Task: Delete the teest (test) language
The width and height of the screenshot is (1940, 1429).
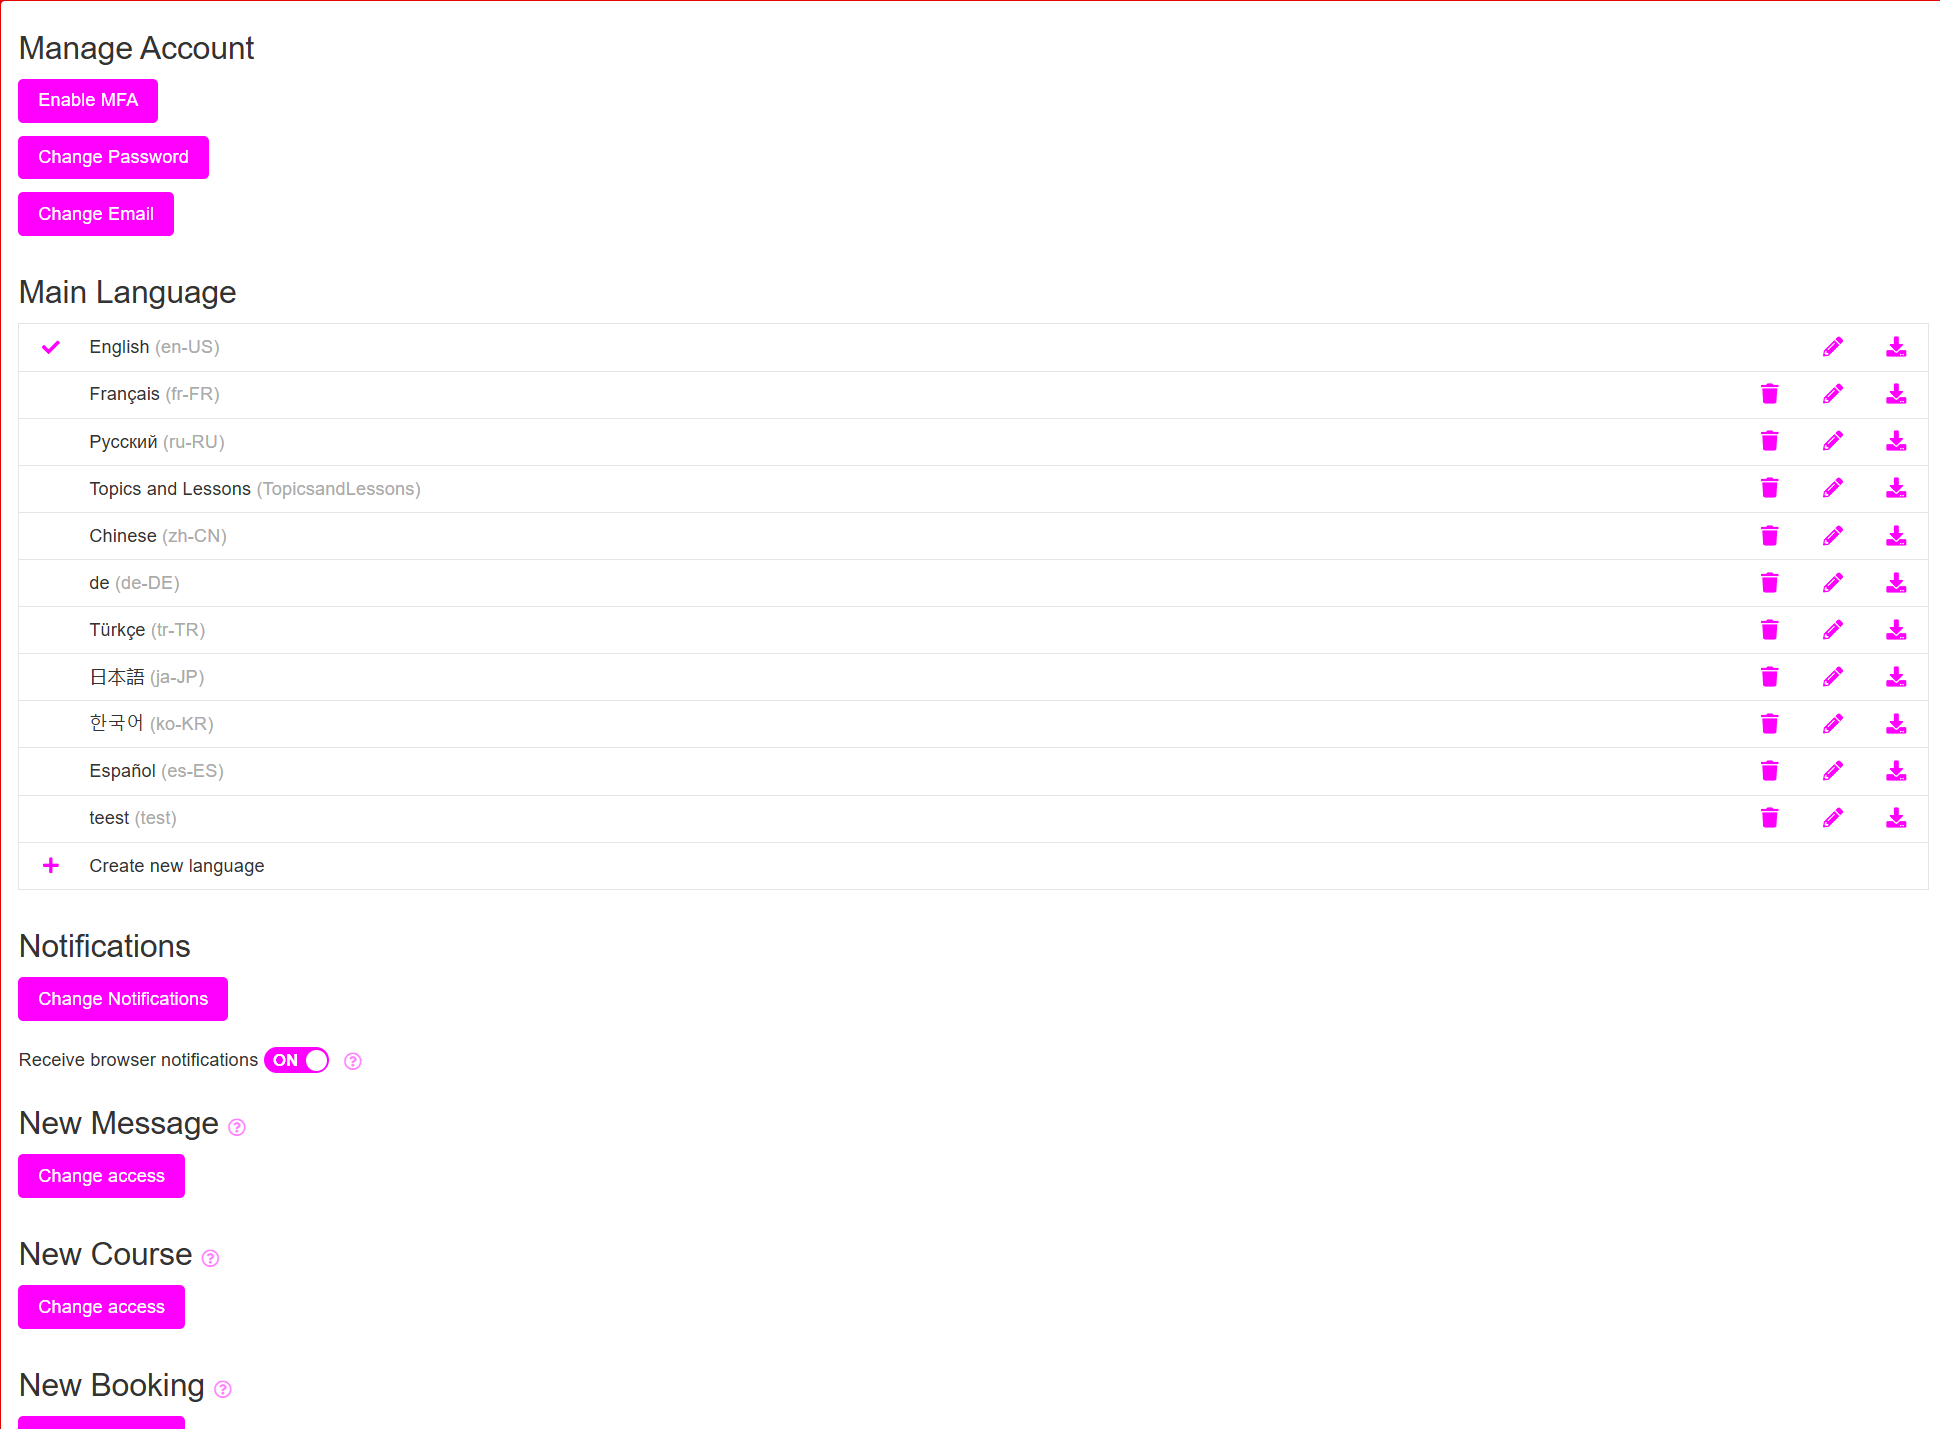Action: pos(1769,818)
